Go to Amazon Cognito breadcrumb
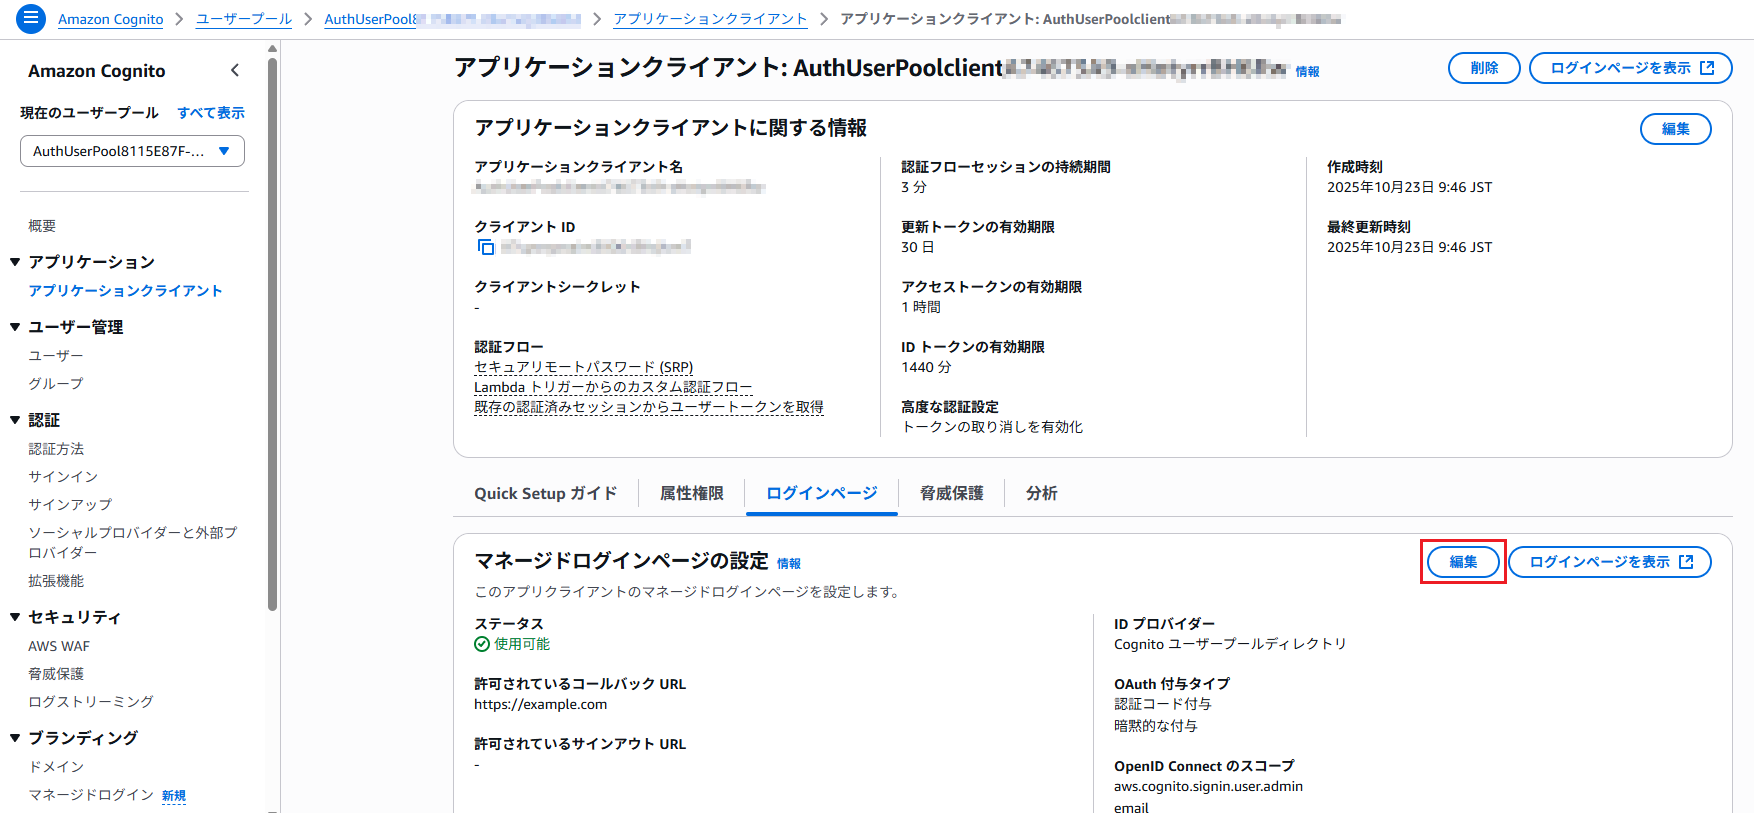1754x813 pixels. coord(110,19)
